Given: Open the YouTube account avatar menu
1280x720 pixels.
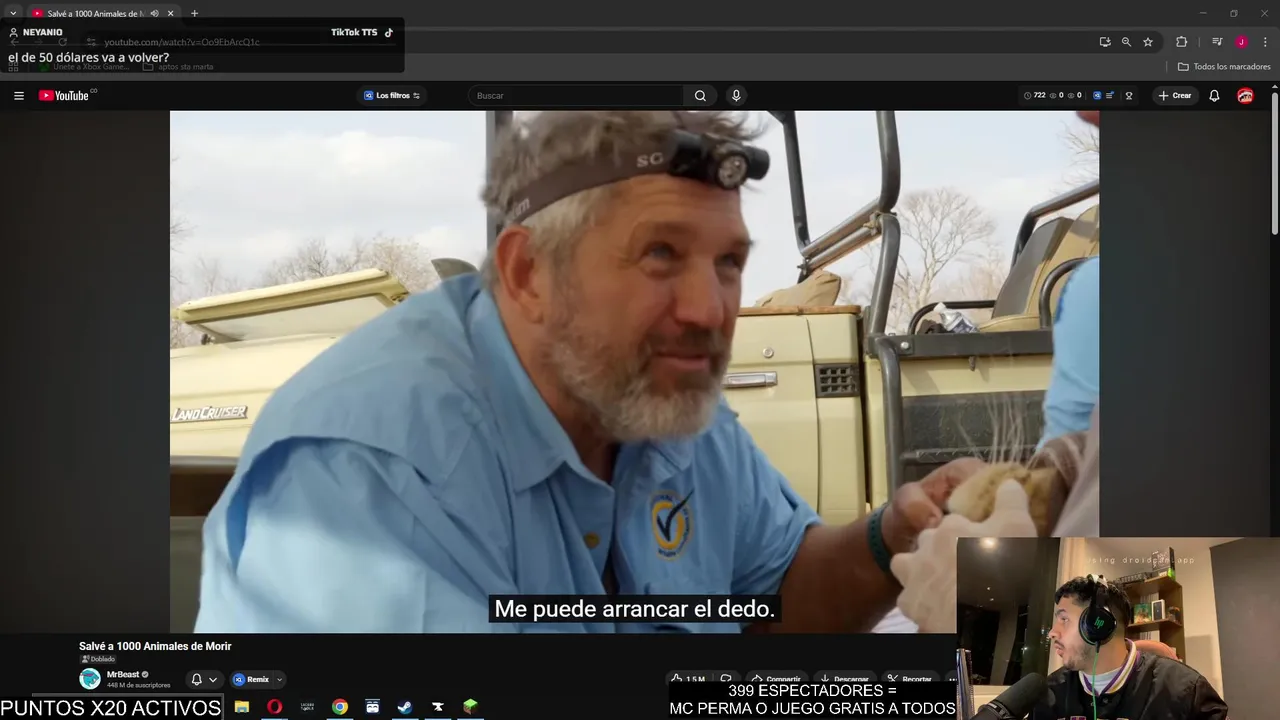Looking at the screenshot, I should [x=1245, y=96].
